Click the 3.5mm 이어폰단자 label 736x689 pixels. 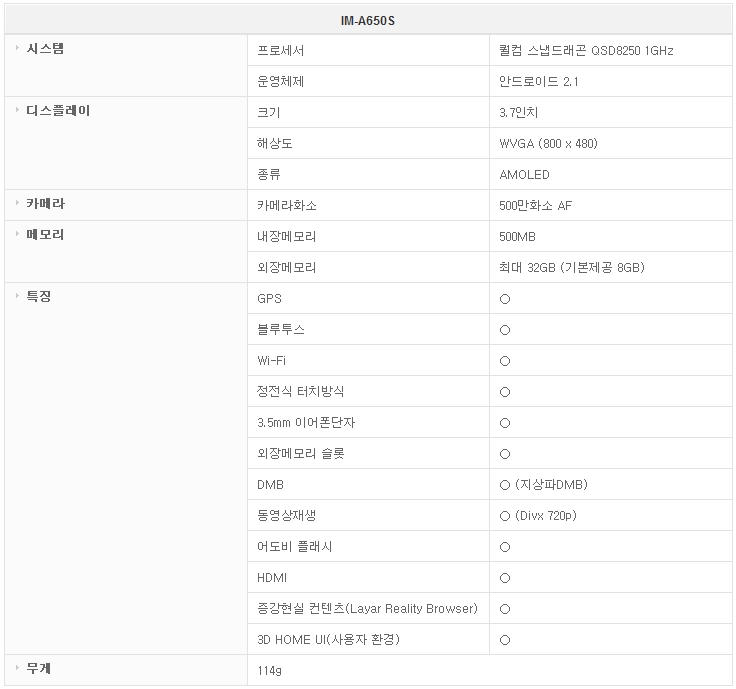tap(306, 422)
